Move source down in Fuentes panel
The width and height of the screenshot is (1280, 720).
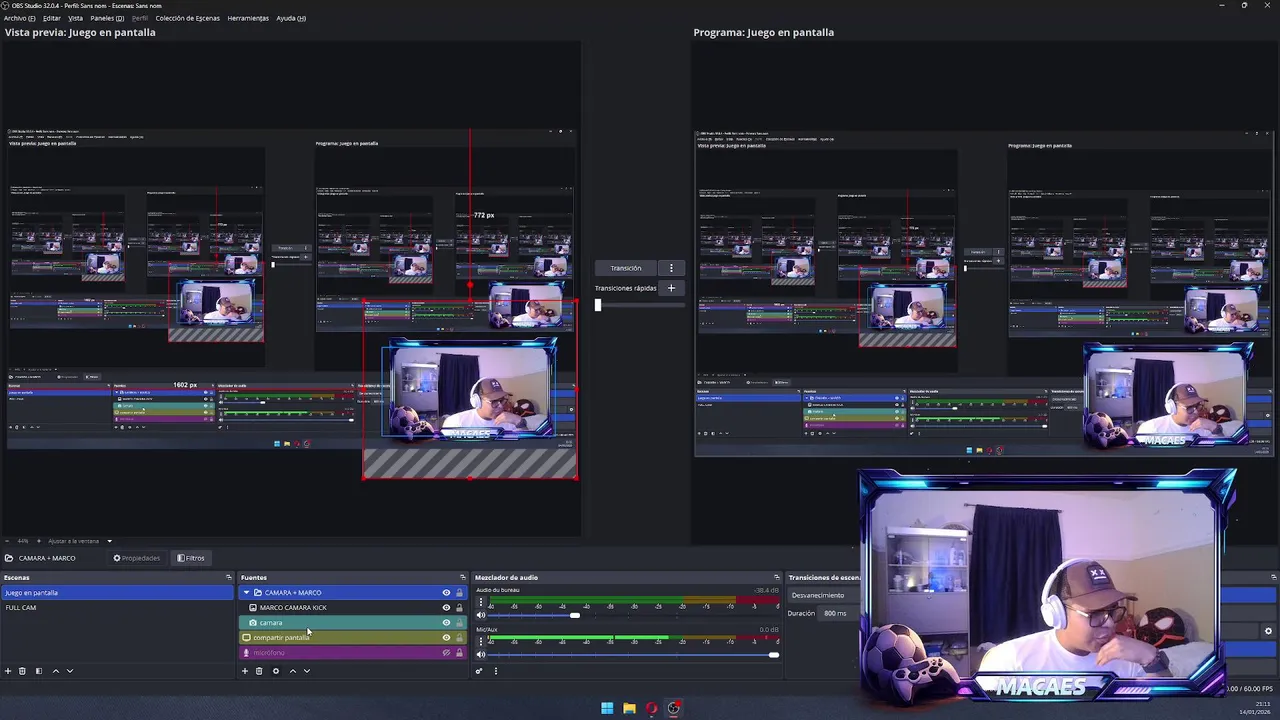[307, 671]
